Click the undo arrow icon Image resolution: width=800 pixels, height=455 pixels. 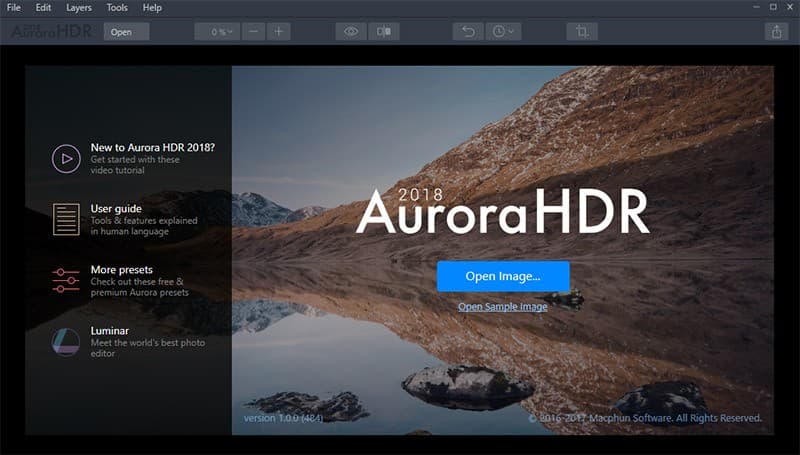pos(468,32)
